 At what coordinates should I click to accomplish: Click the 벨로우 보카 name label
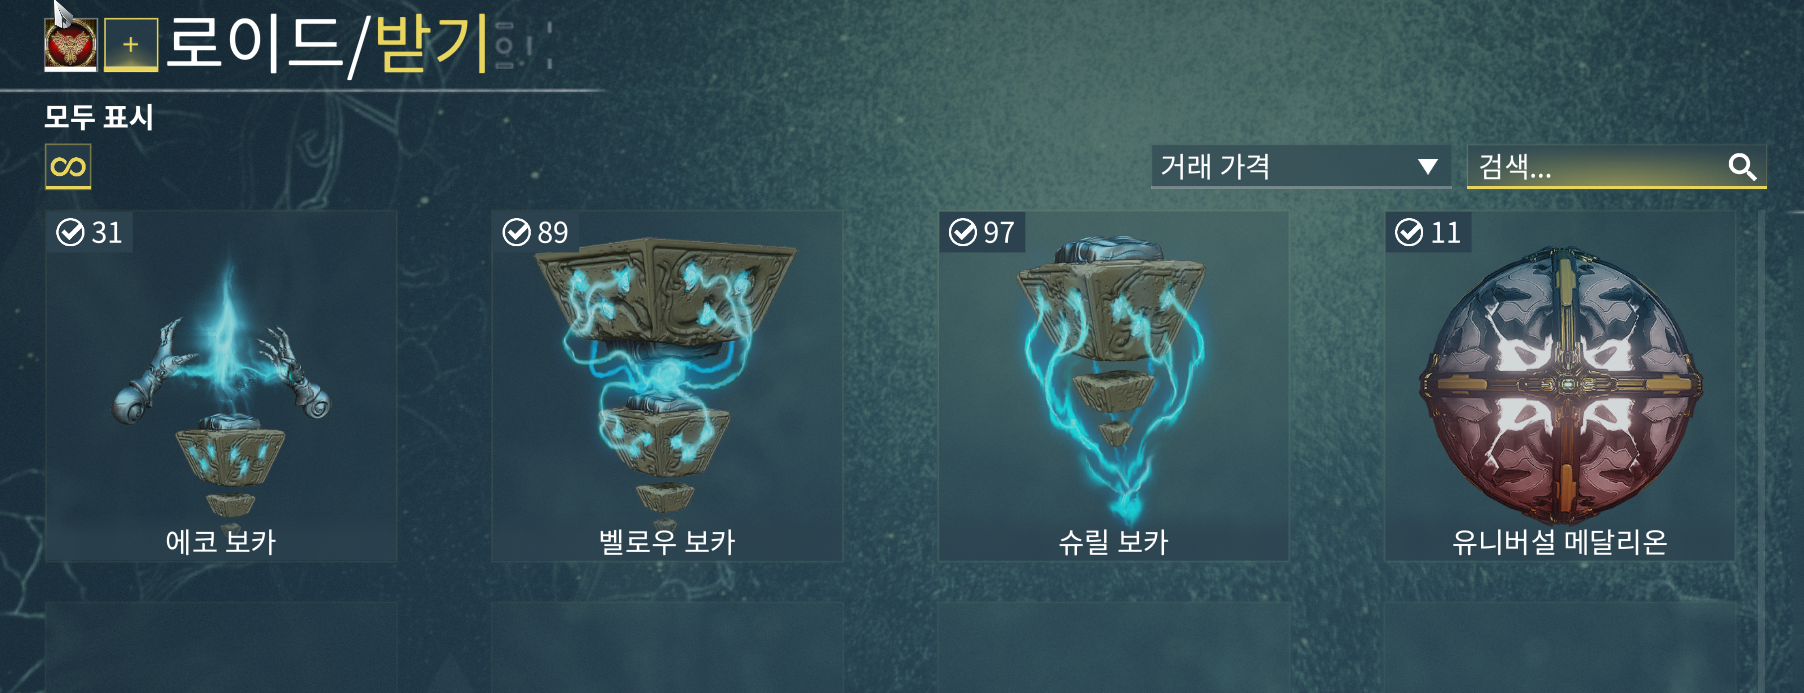click(667, 542)
